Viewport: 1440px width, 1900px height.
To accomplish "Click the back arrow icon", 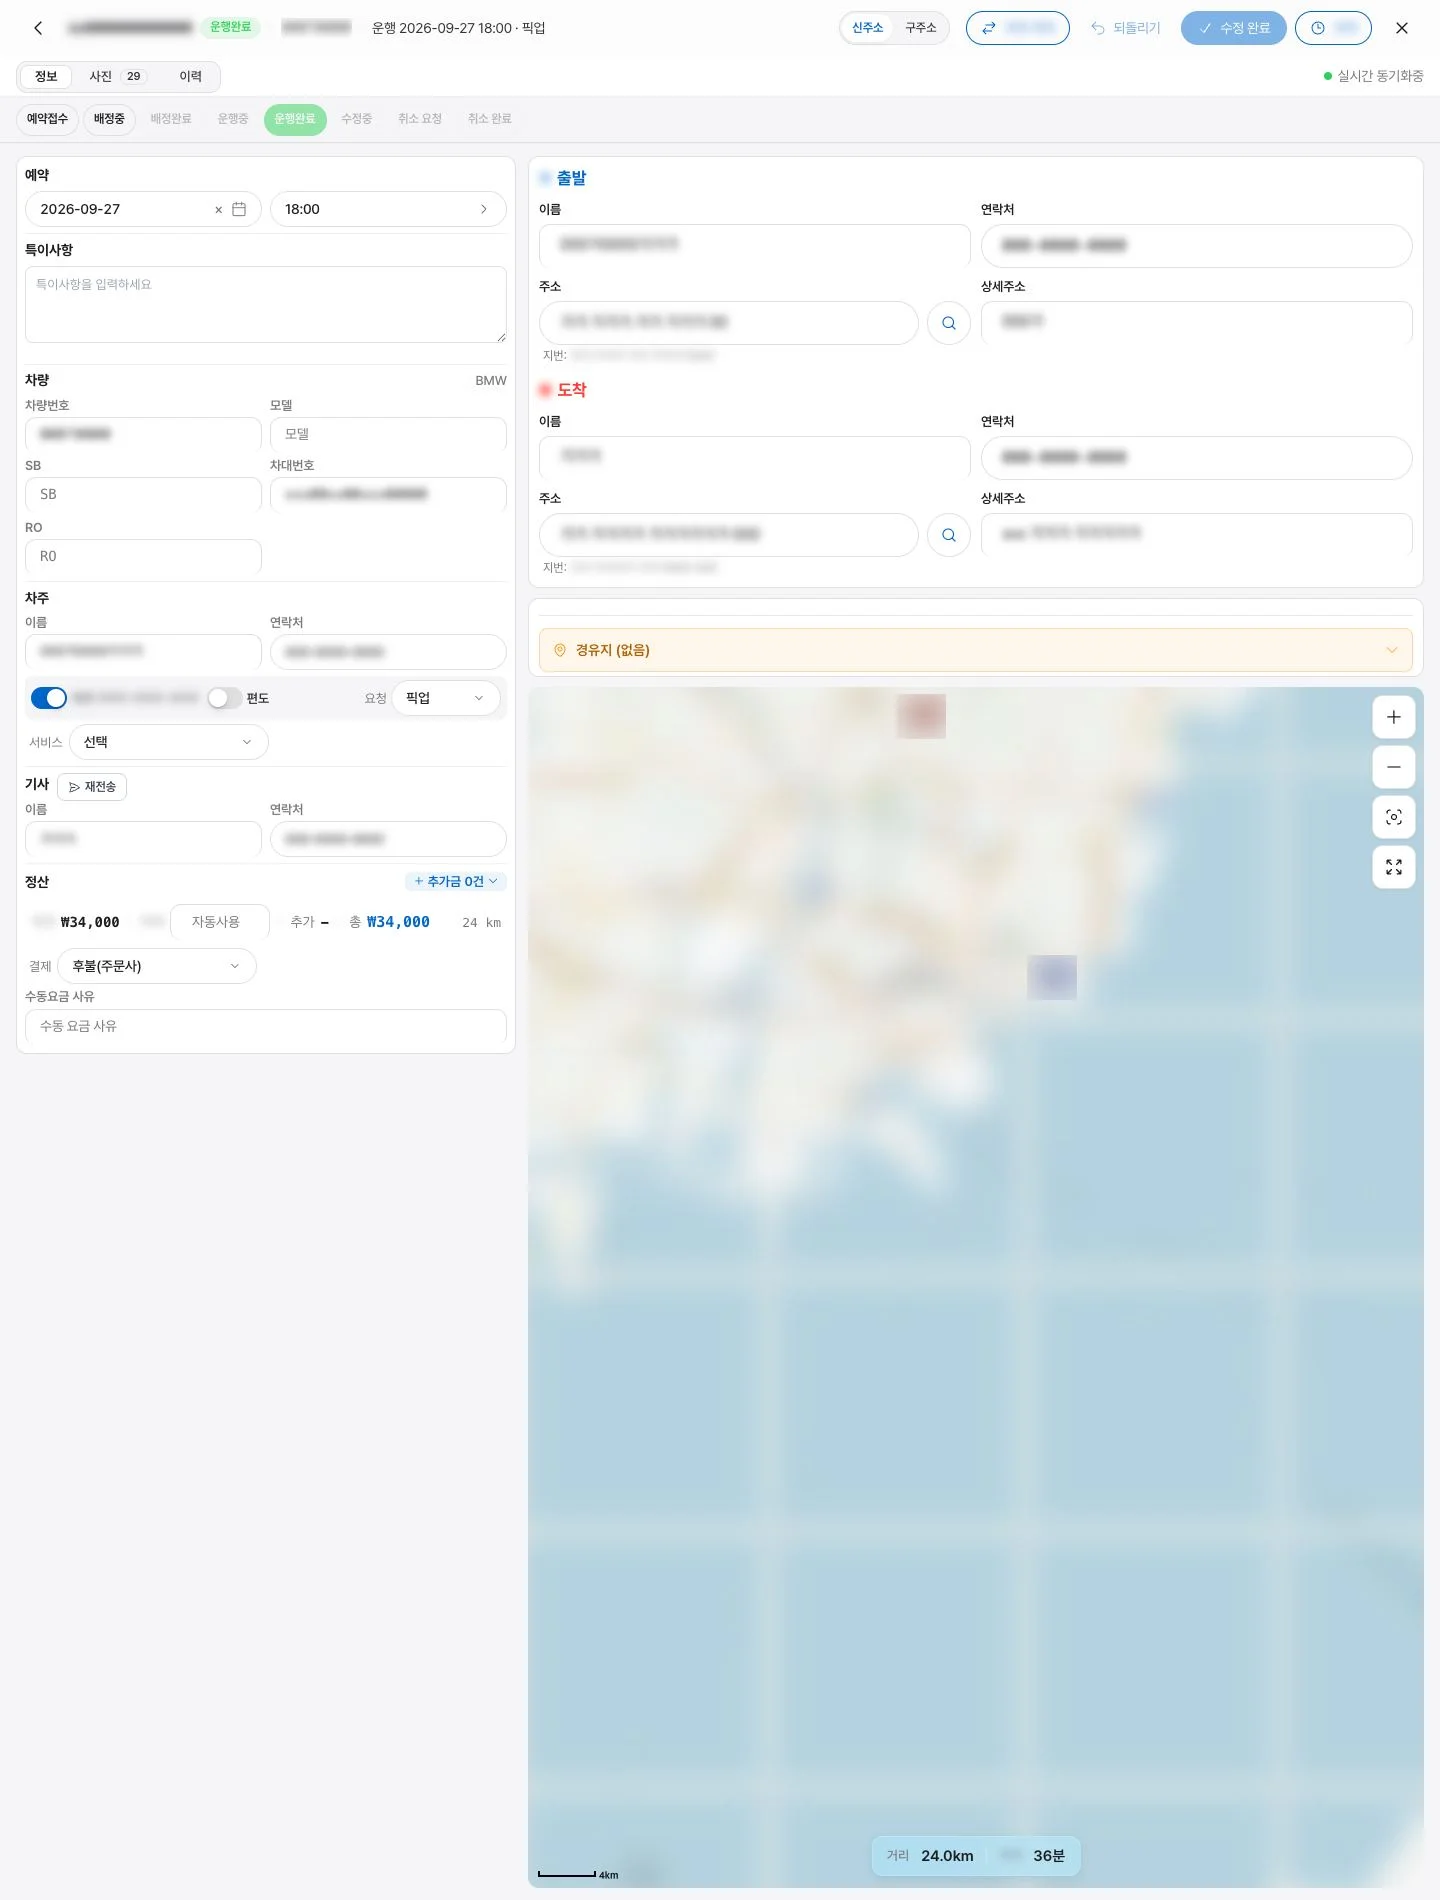I will 38,28.
